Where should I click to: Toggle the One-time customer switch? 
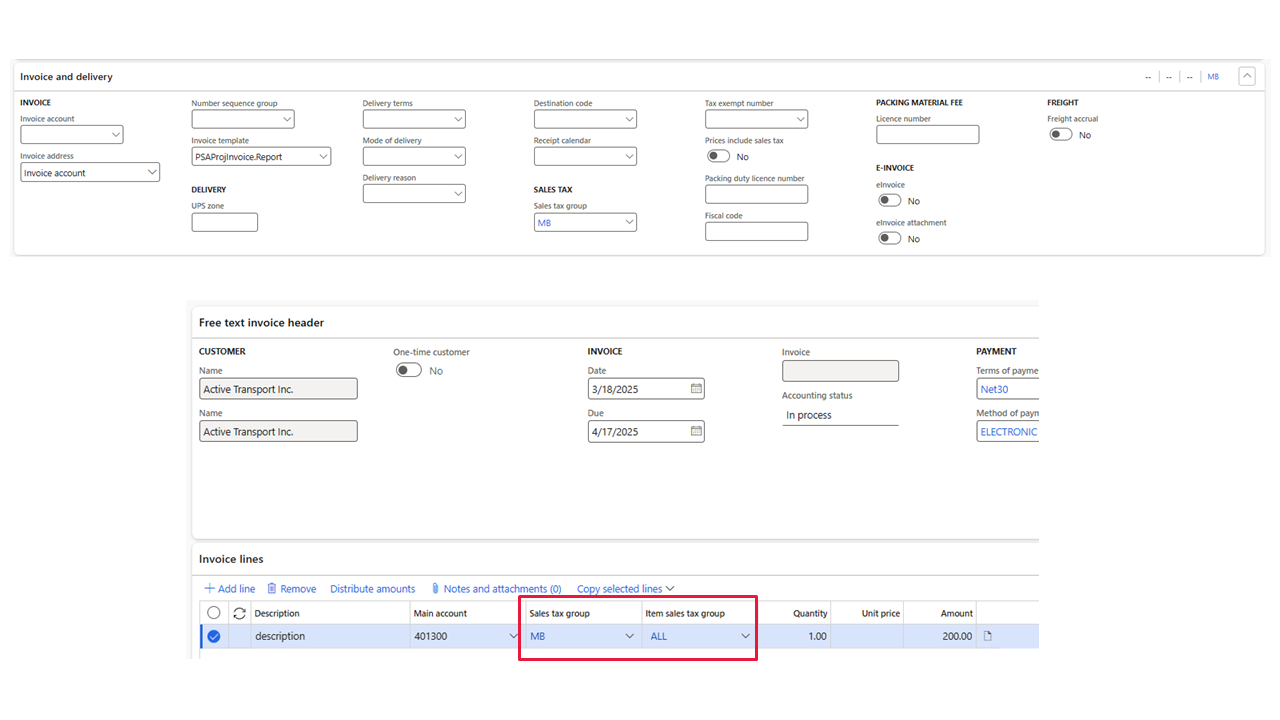click(408, 370)
